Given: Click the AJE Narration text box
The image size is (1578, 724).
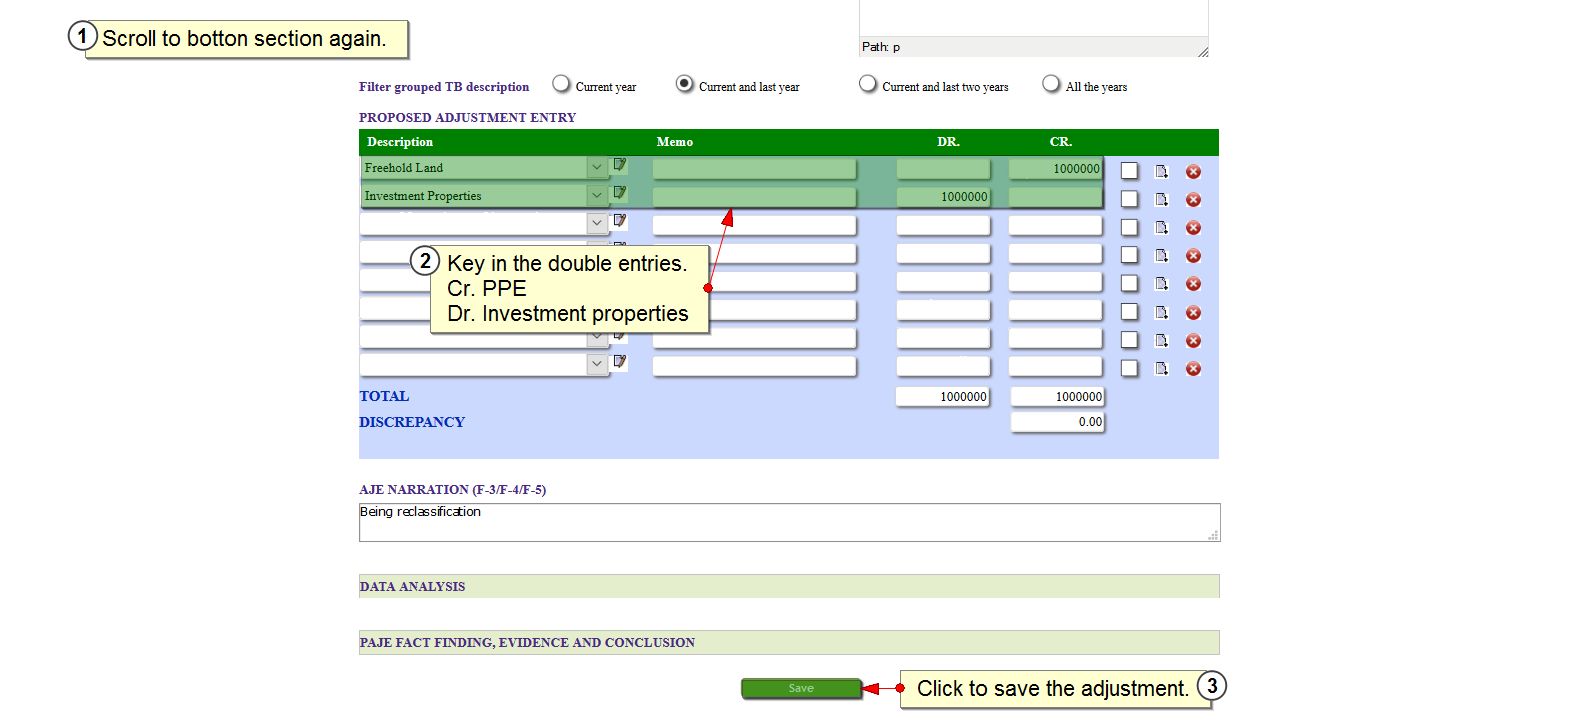Looking at the screenshot, I should coord(788,522).
